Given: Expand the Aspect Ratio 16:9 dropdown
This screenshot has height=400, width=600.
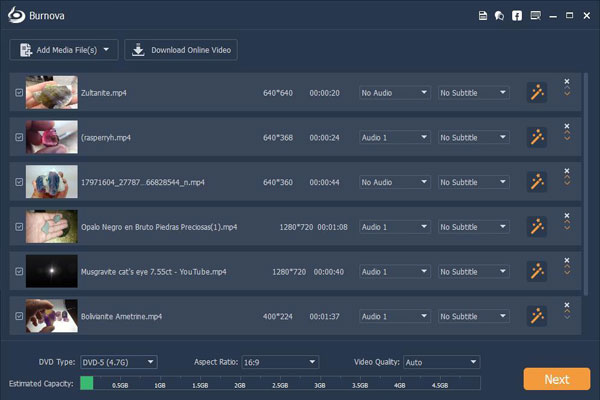Looking at the screenshot, I should pos(271,362).
